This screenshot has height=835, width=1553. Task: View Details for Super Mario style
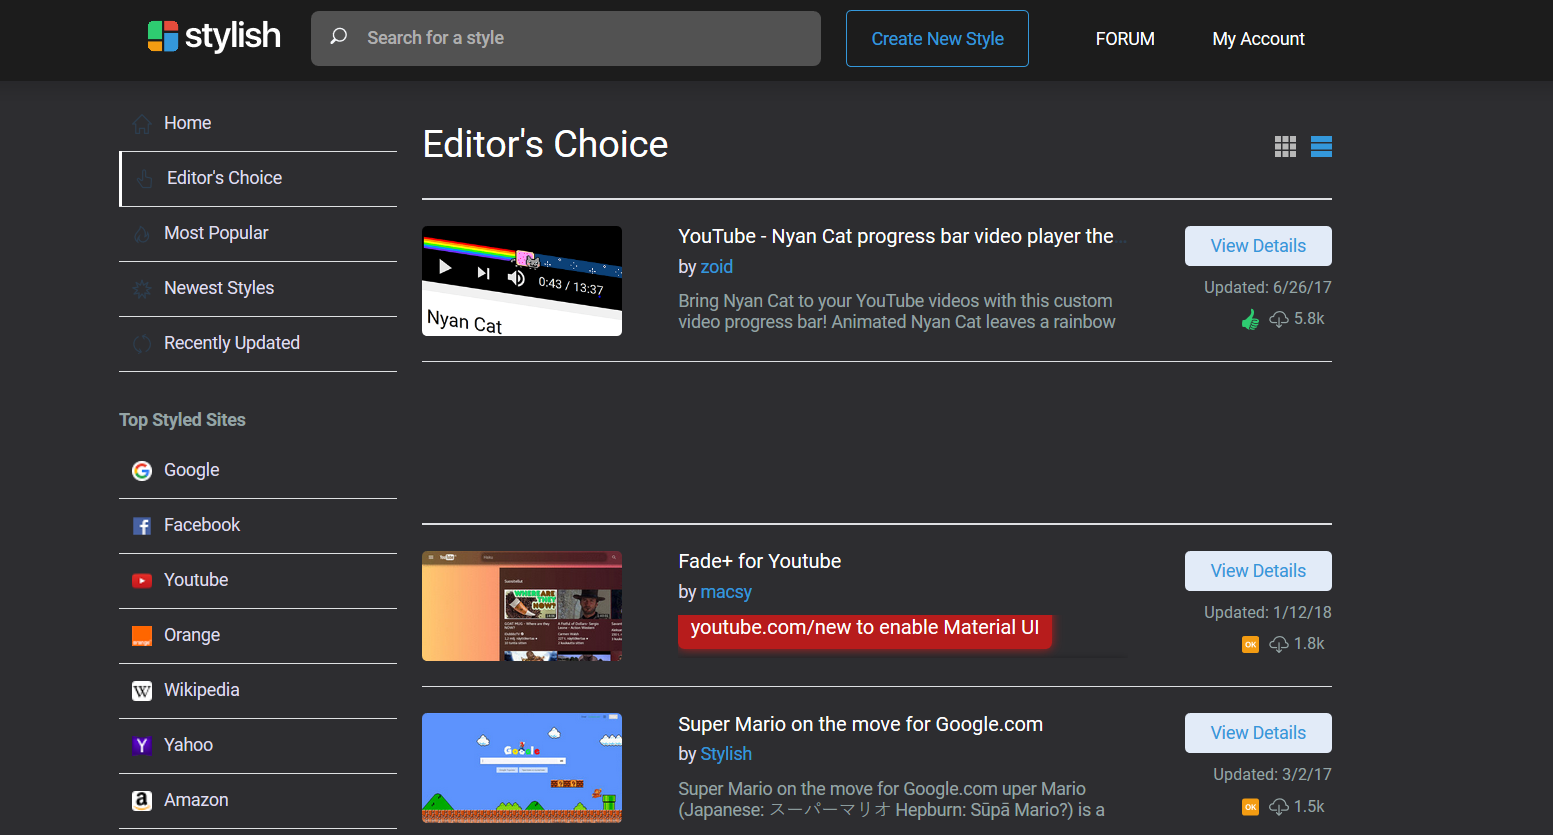click(1258, 733)
